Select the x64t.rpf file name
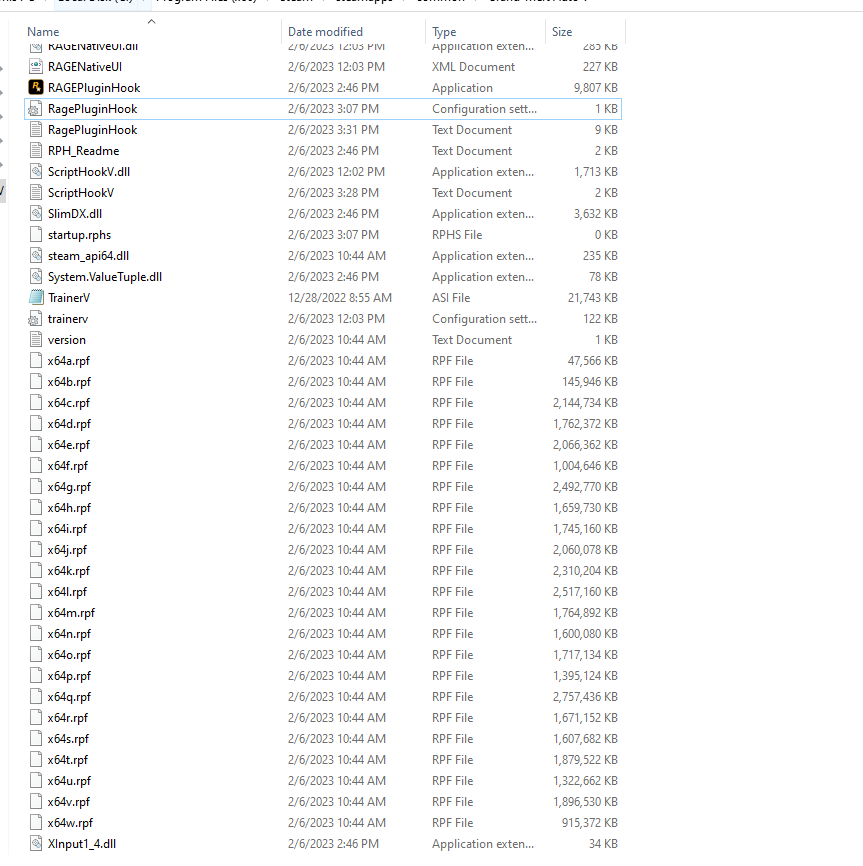The width and height of the screenshot is (863, 866). coord(68,759)
